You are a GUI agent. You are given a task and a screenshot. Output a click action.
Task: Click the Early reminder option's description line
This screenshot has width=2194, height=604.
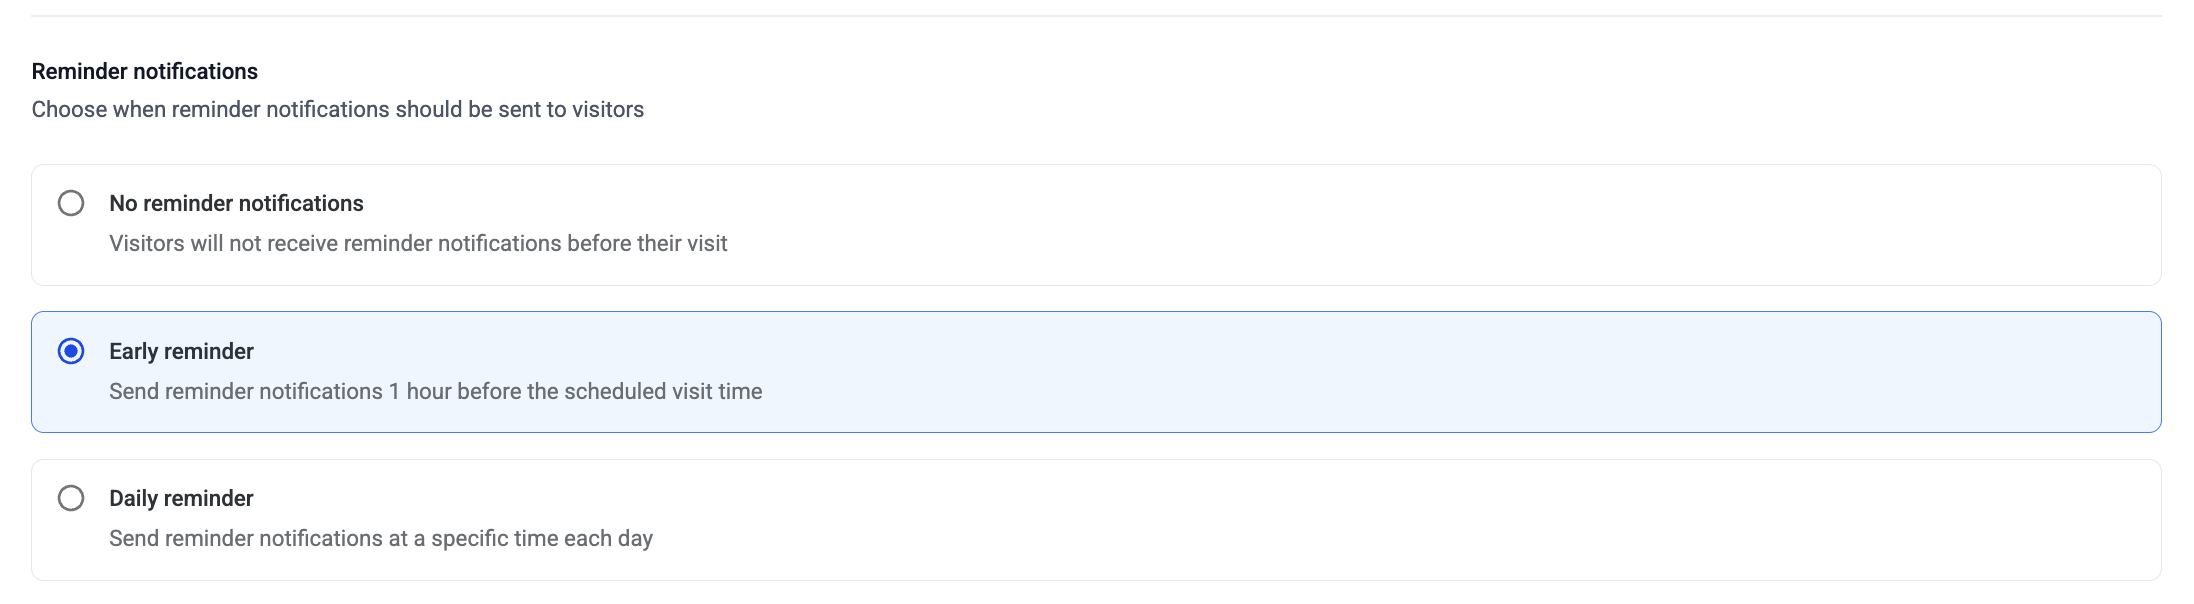[x=435, y=391]
